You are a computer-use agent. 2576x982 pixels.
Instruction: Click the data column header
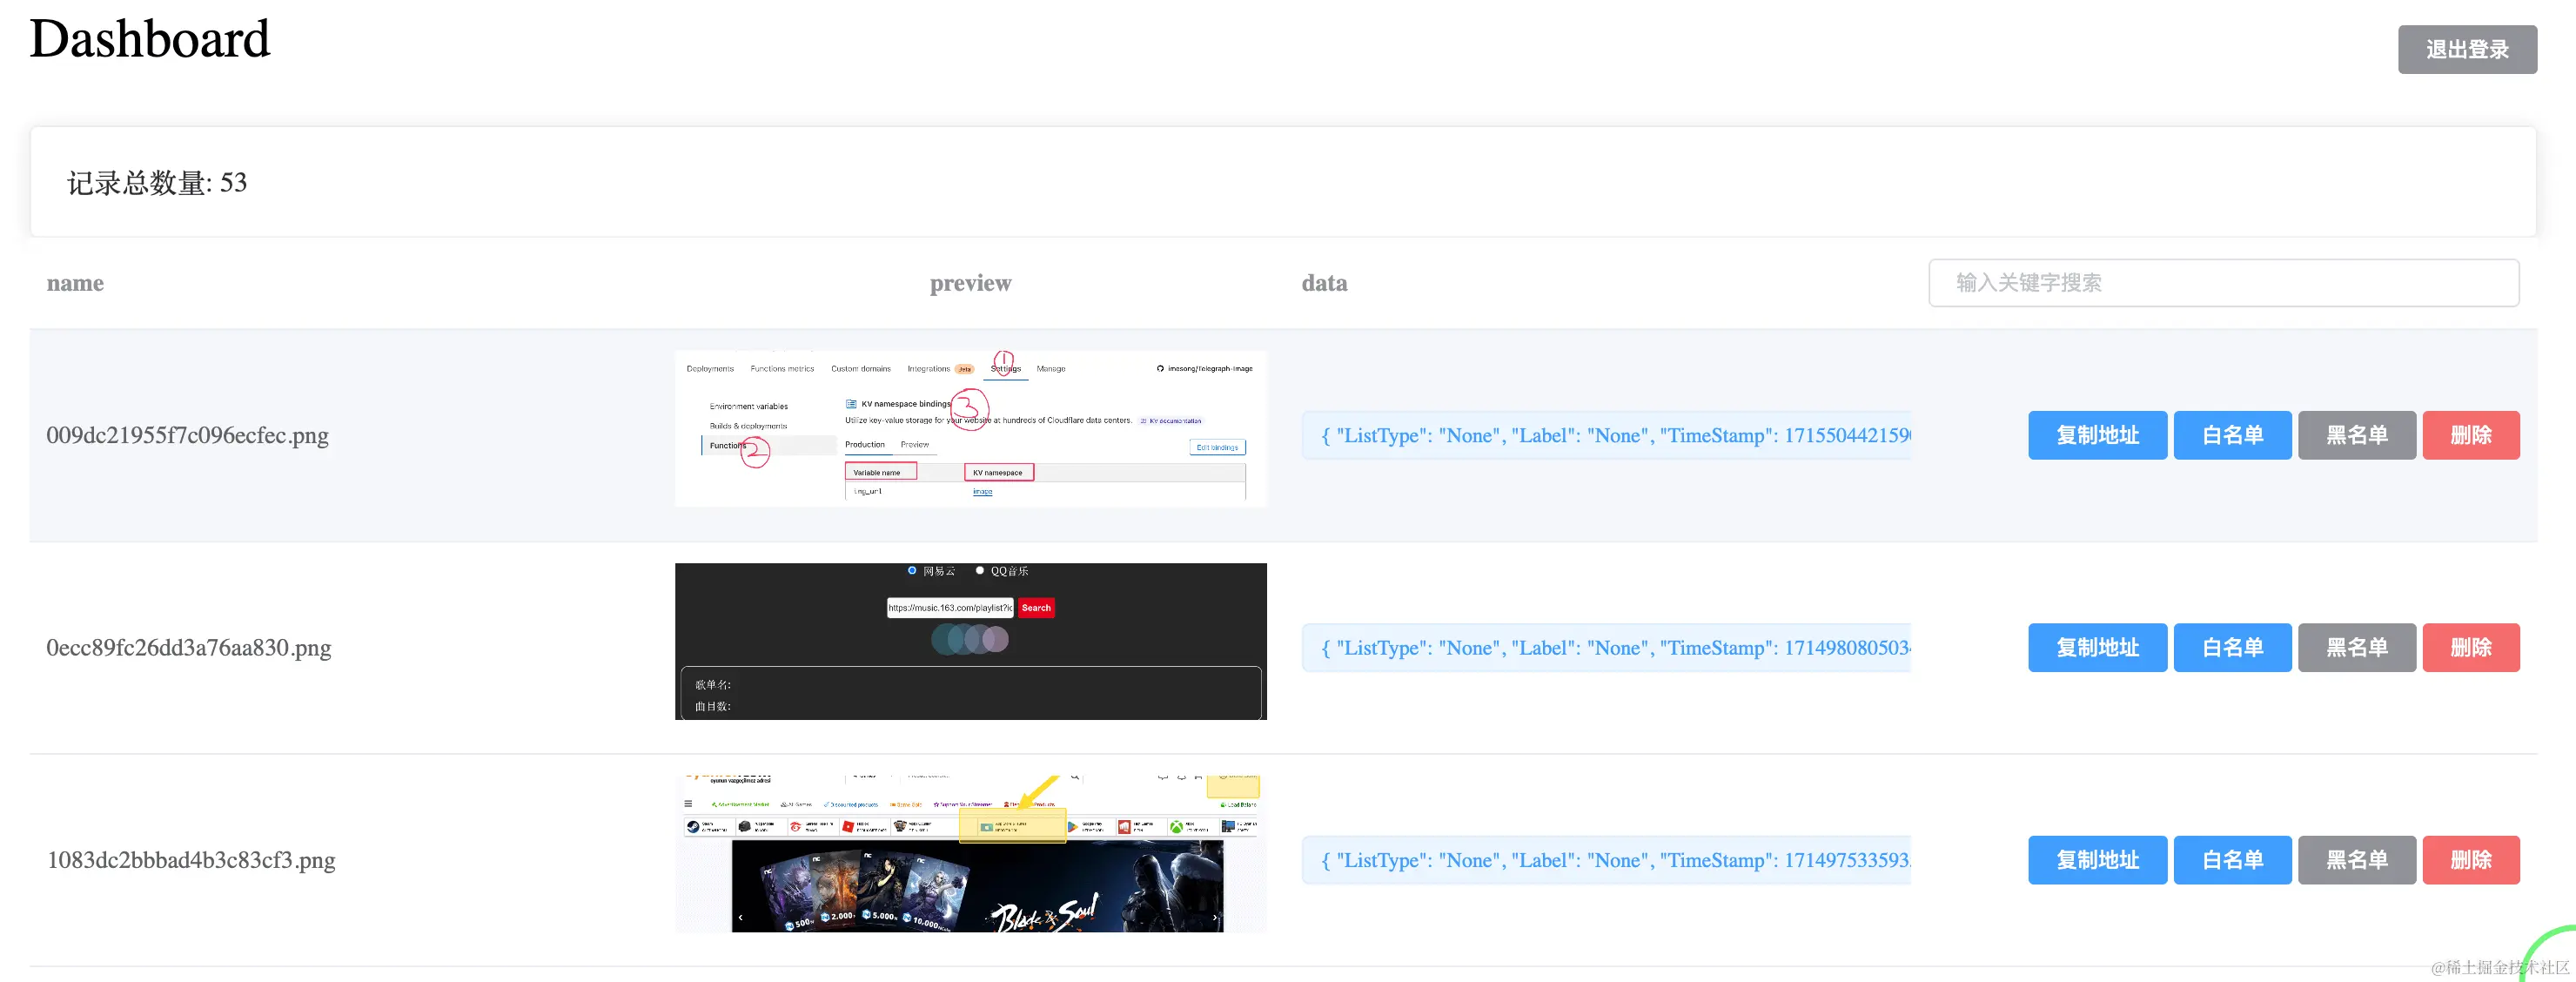[1324, 283]
